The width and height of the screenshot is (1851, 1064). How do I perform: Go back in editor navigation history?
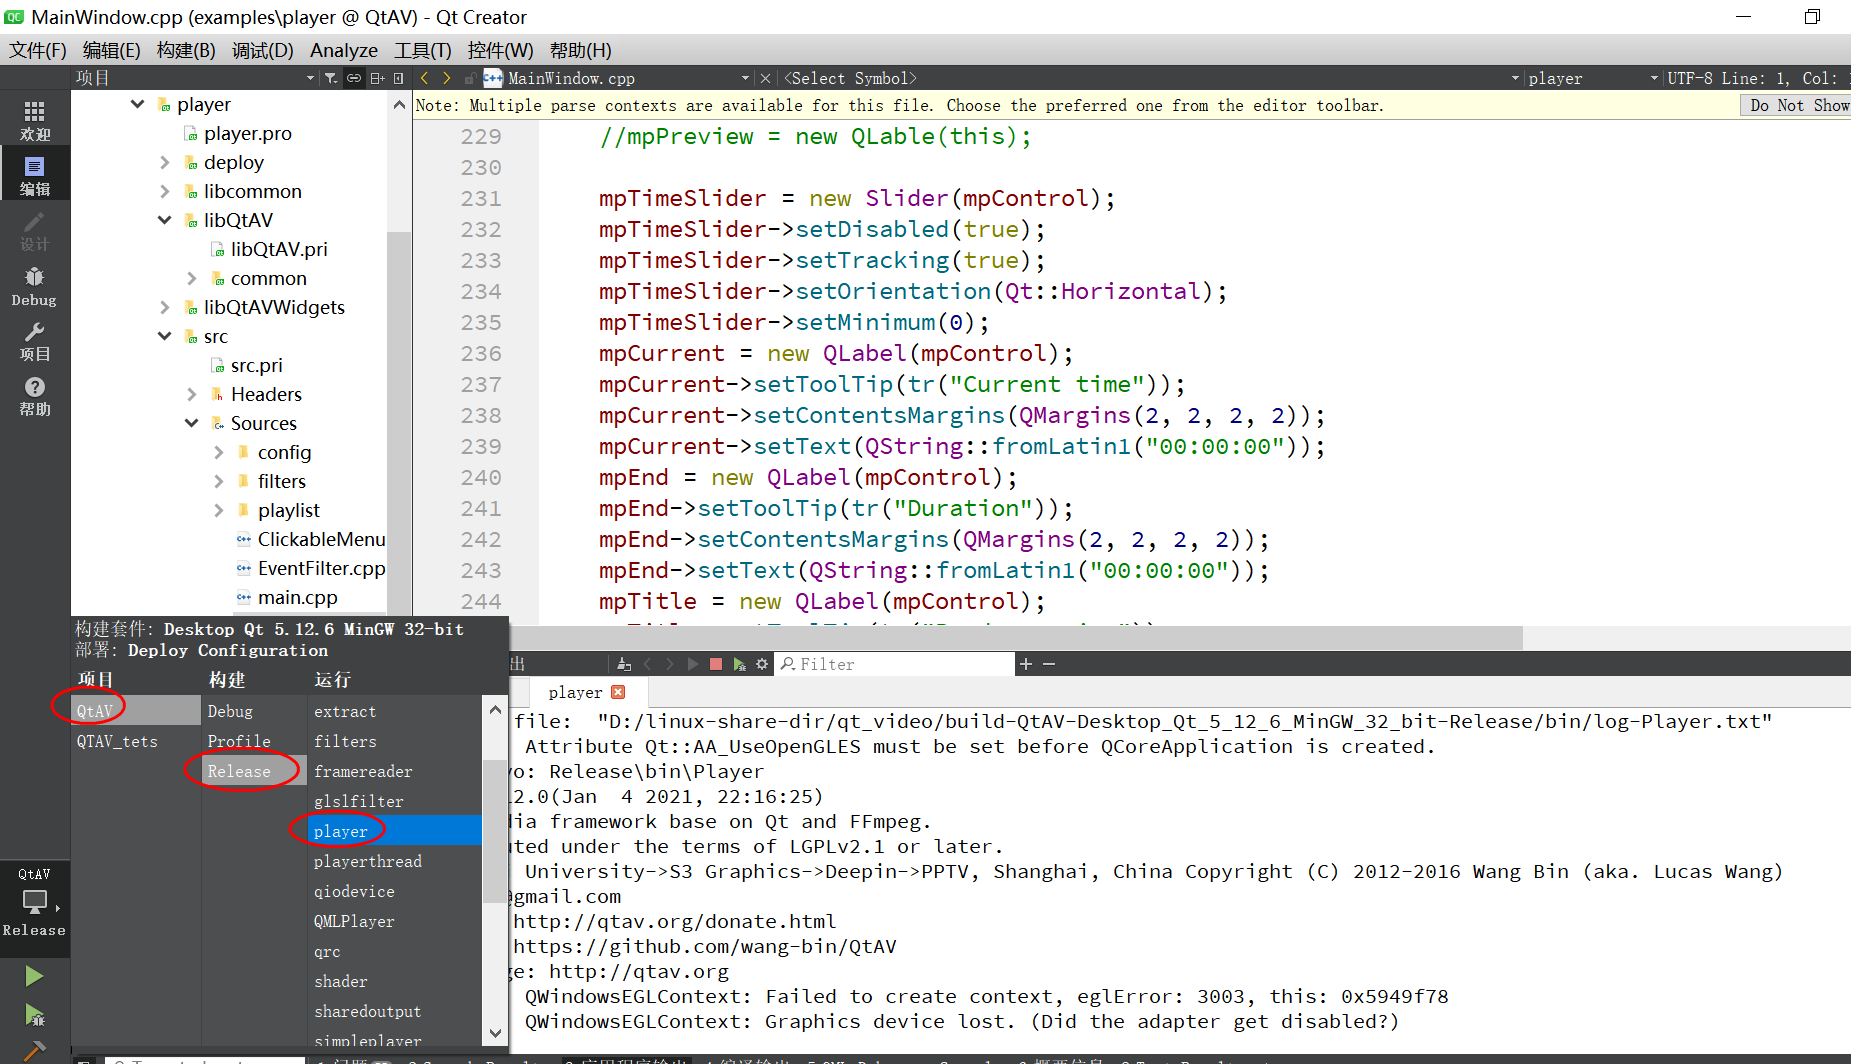tap(424, 78)
